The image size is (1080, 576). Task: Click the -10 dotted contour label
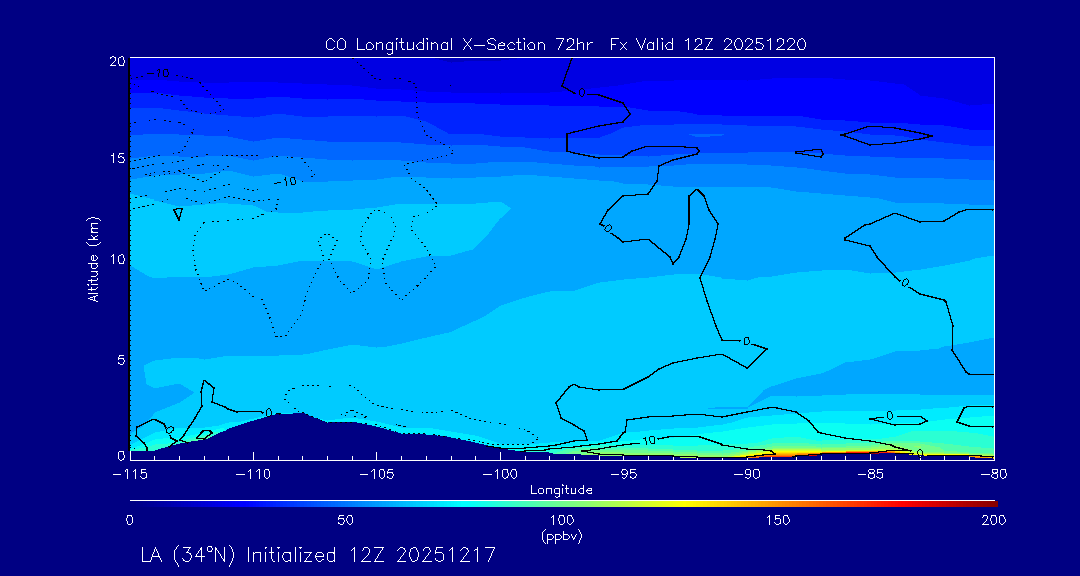coord(288,182)
